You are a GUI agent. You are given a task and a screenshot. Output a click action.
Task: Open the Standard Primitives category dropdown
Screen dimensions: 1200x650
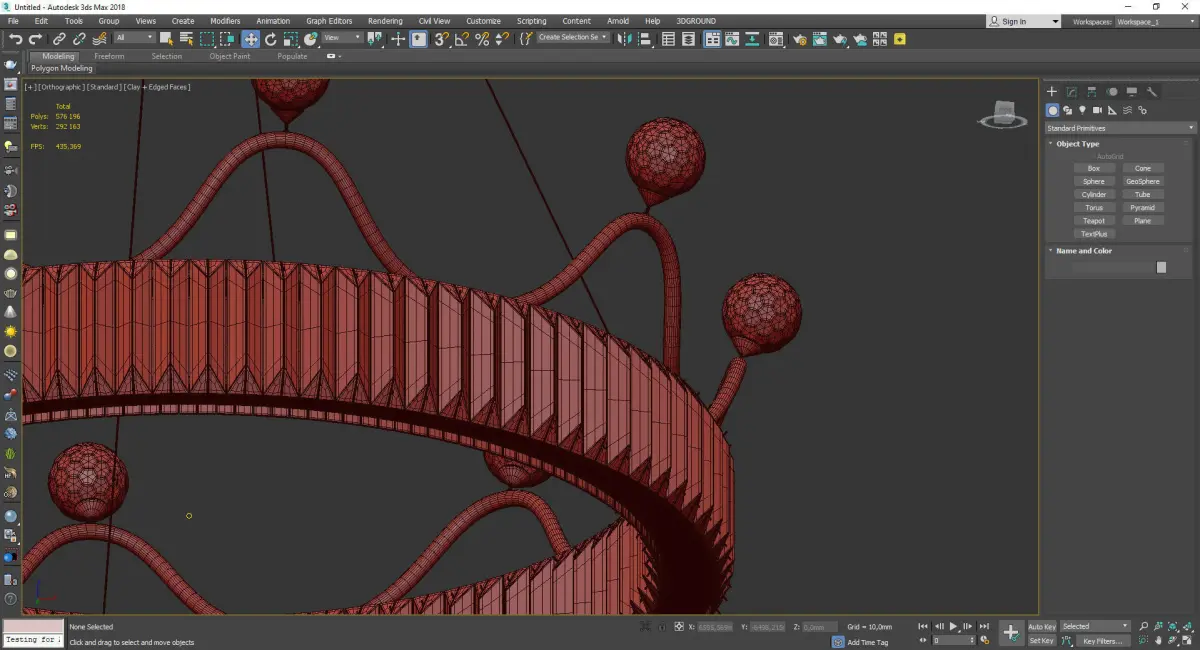tap(1120, 128)
